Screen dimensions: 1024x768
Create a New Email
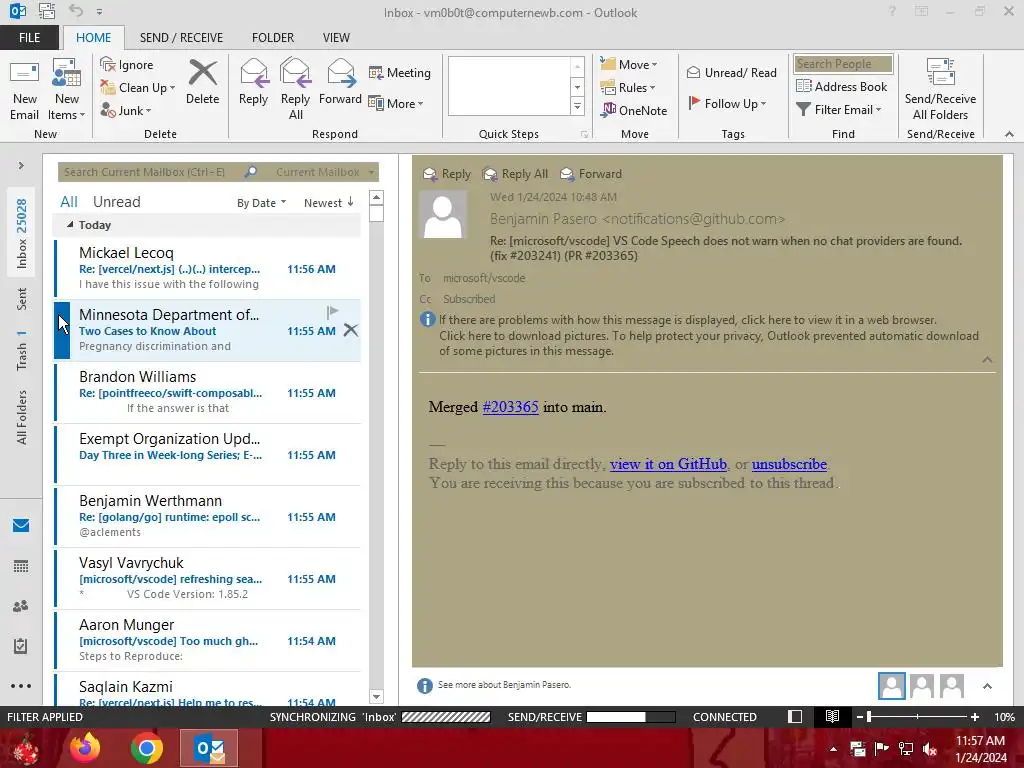(24, 90)
